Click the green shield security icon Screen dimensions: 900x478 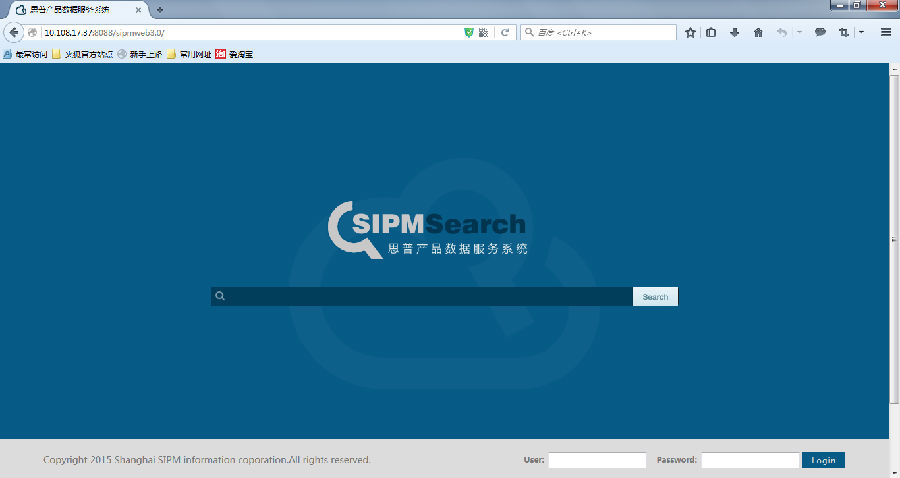point(469,33)
